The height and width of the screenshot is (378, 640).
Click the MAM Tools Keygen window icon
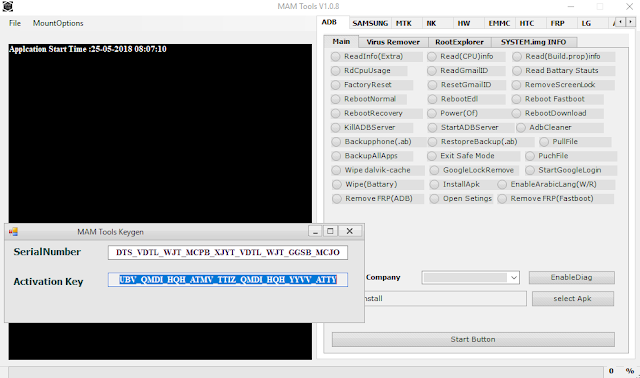13,232
